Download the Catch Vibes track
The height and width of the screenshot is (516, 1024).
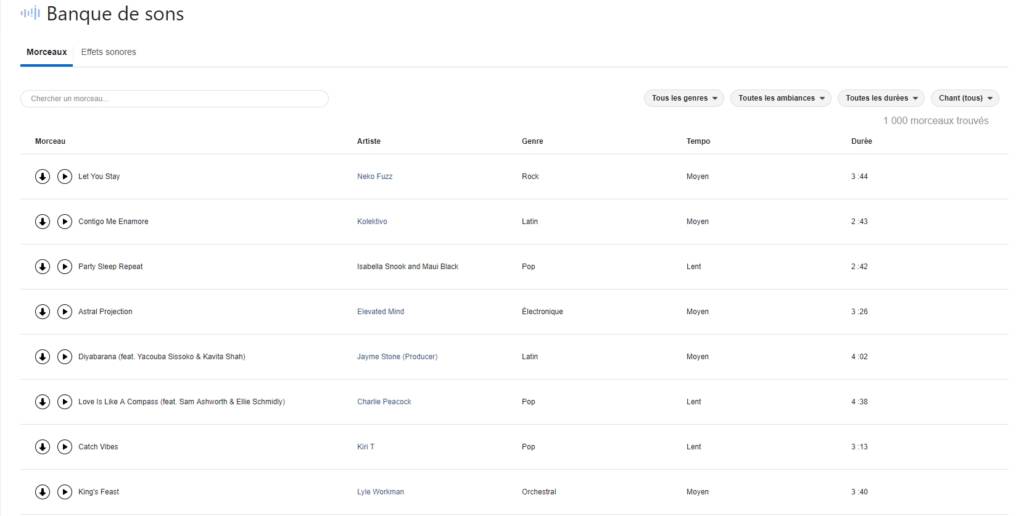click(x=42, y=446)
